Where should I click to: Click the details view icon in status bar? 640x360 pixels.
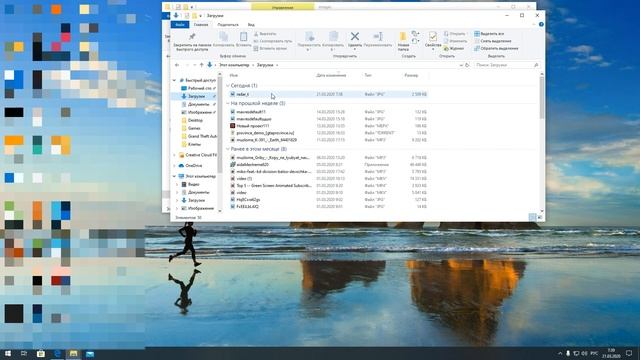point(533,217)
